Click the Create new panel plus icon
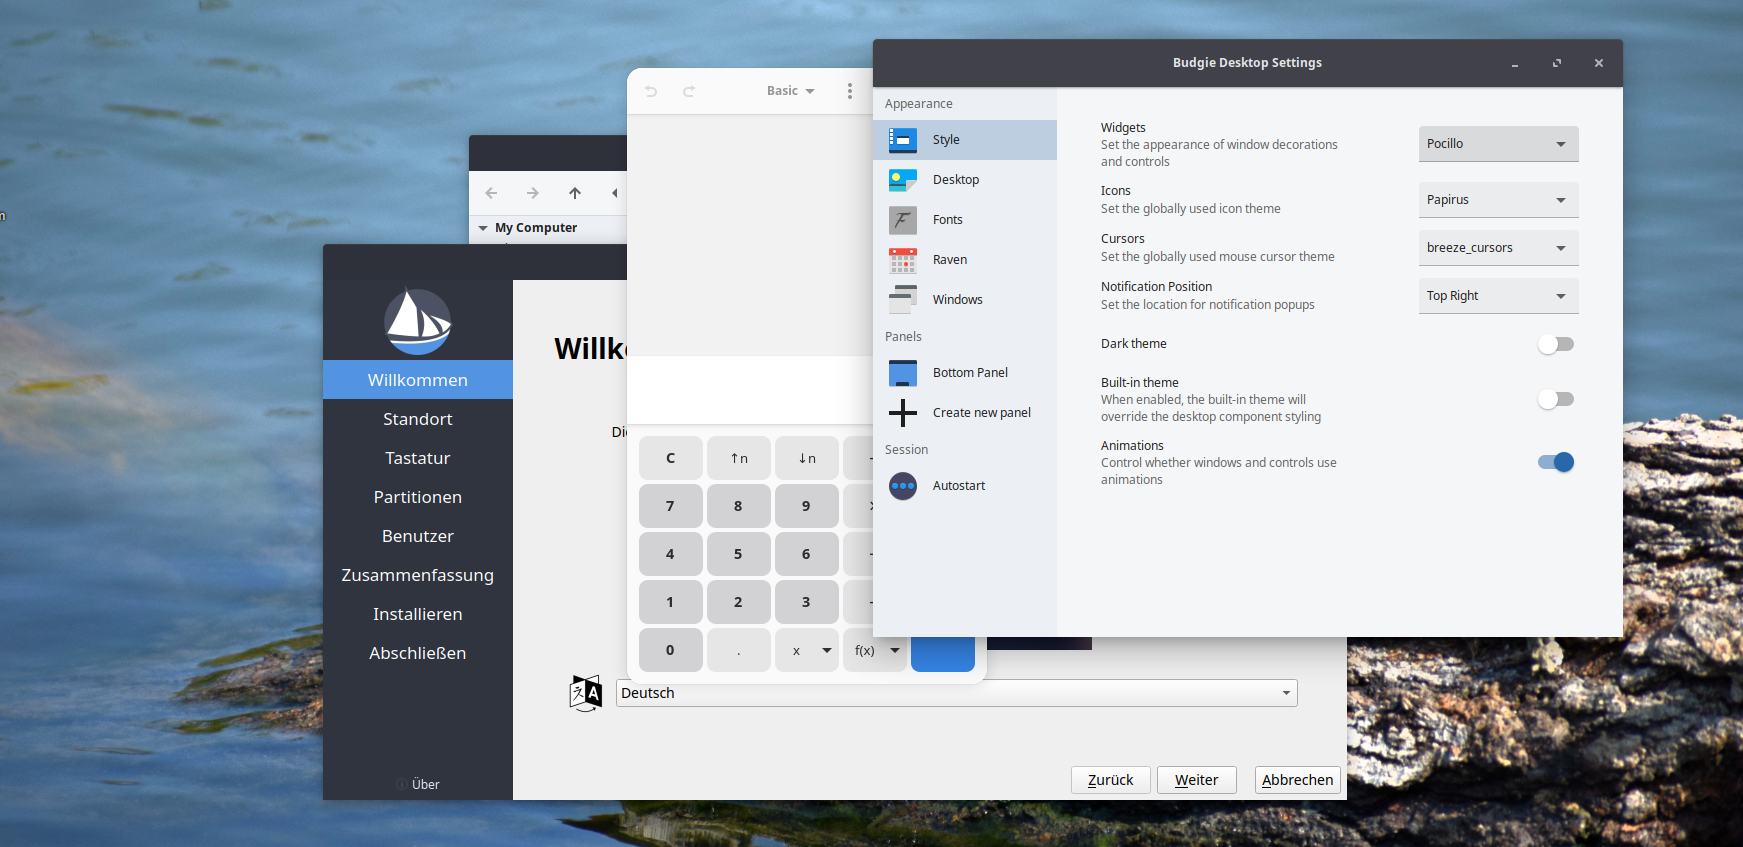 (903, 413)
